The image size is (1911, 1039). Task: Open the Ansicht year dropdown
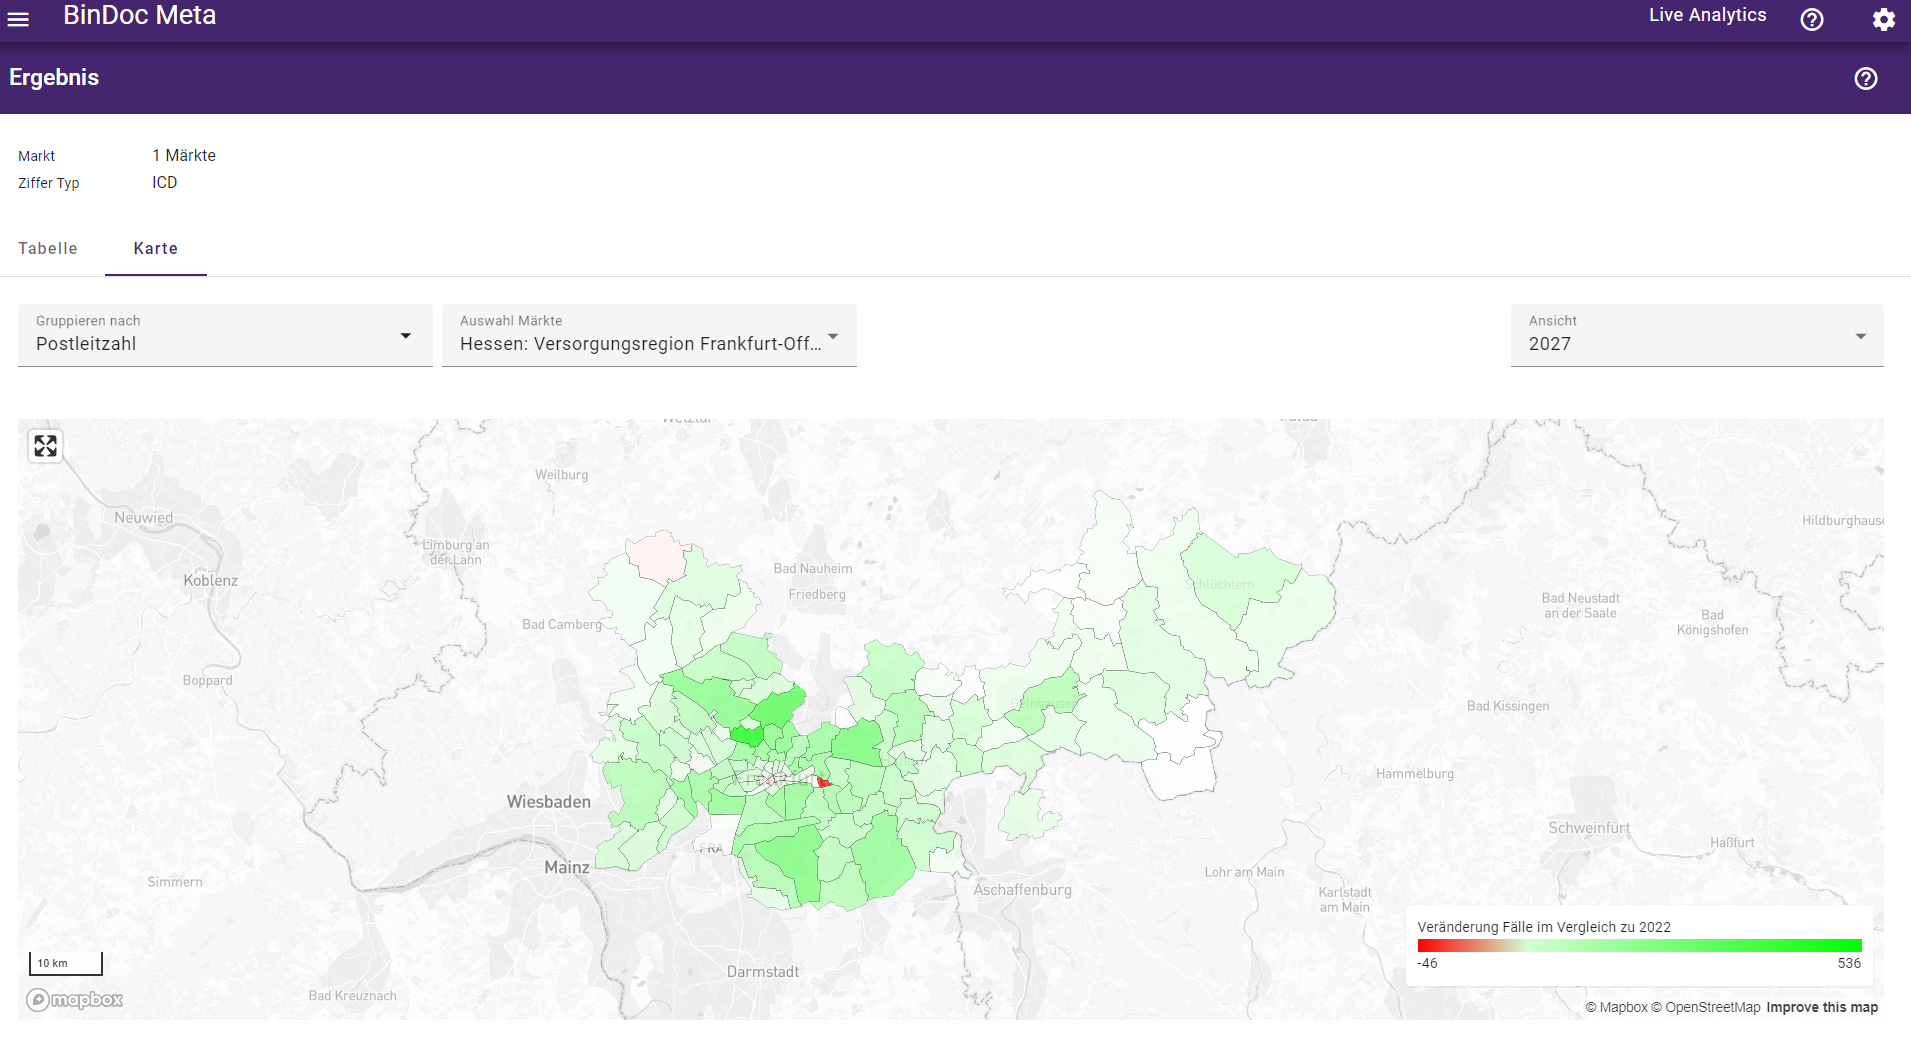coord(1696,335)
